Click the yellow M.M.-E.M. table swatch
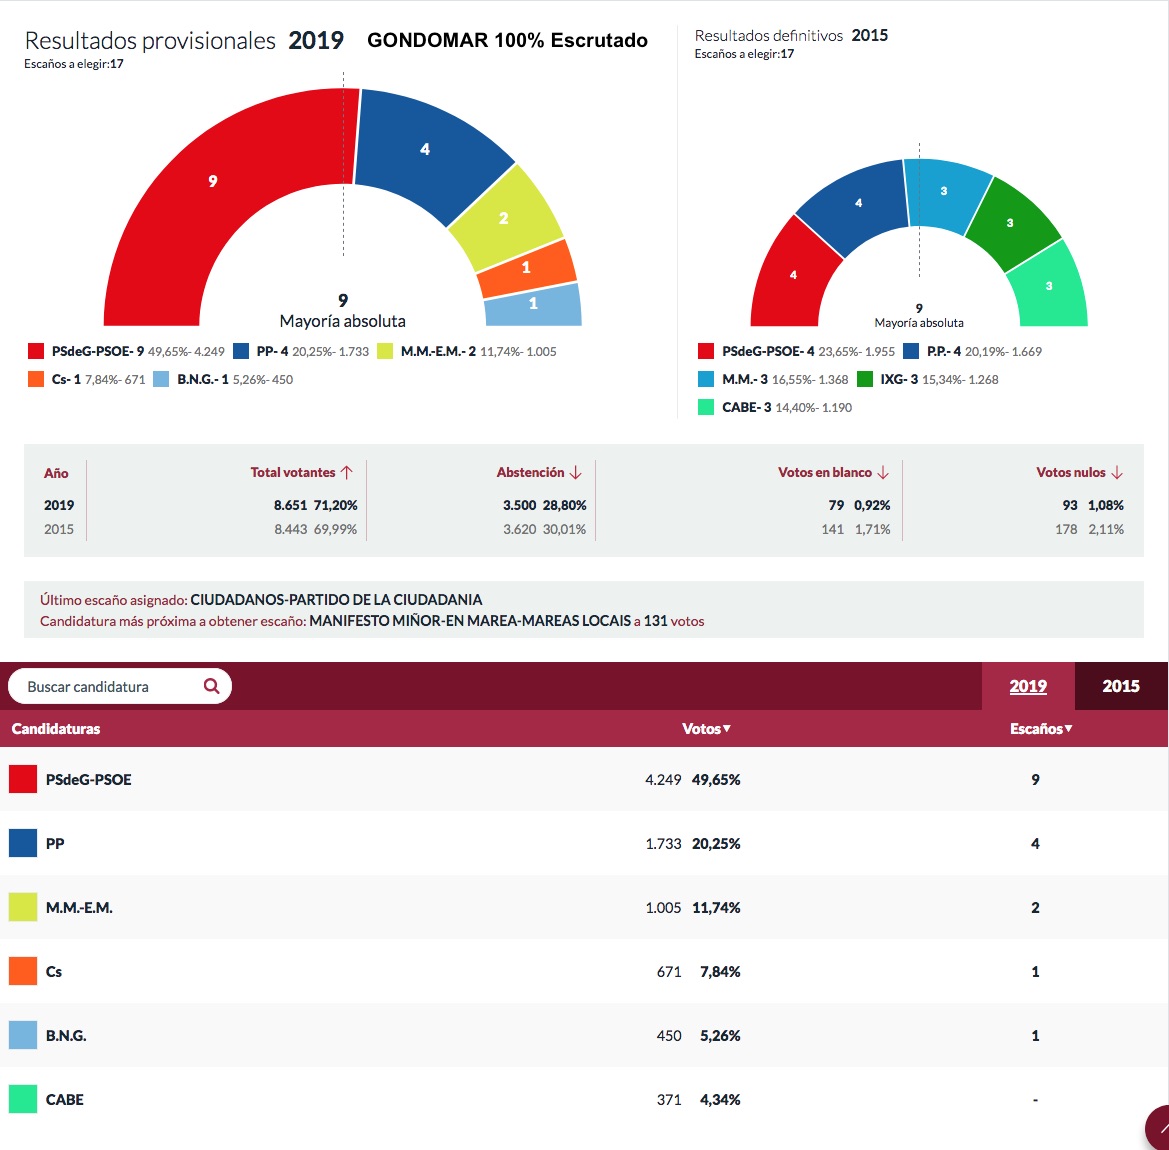Image resolution: width=1169 pixels, height=1150 pixels. pyautogui.click(x=23, y=907)
